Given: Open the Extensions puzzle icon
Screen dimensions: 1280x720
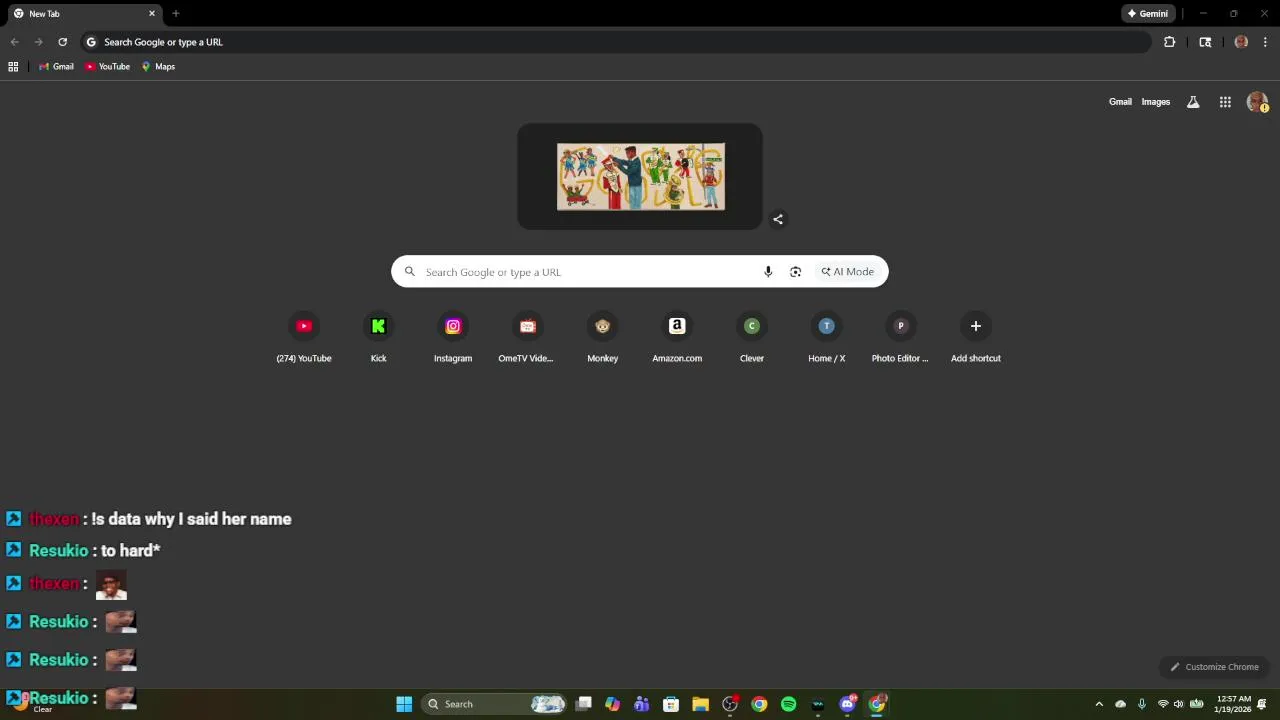Looking at the screenshot, I should click(x=1169, y=42).
